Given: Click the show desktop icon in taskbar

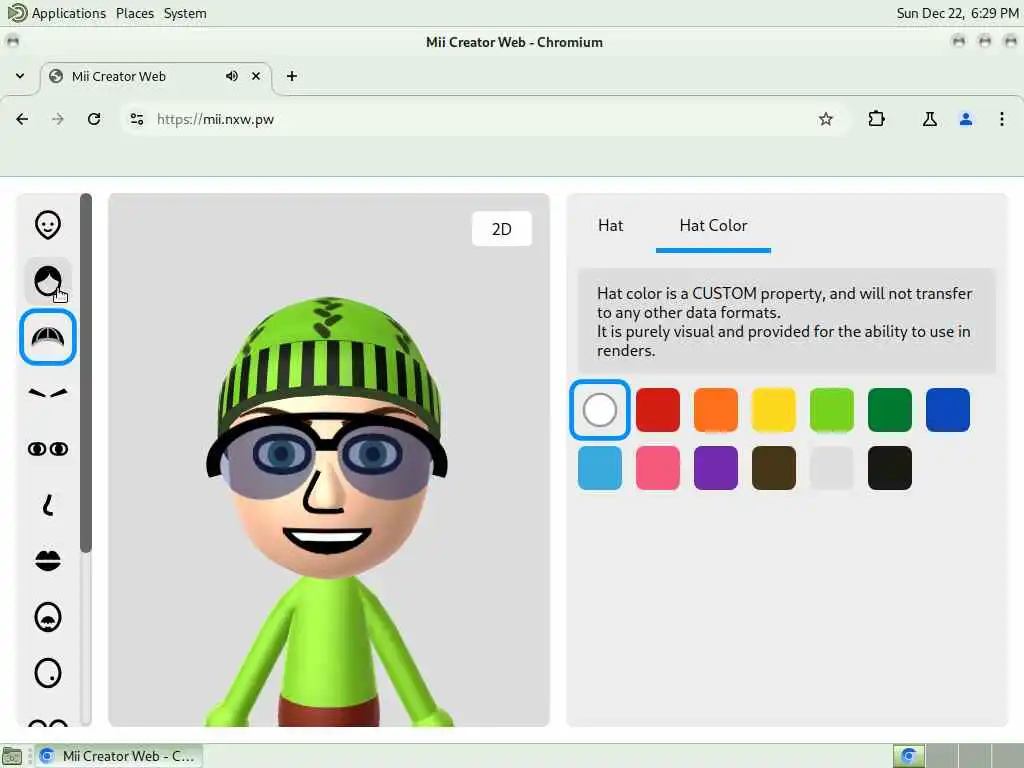Looking at the screenshot, I should (12, 756).
